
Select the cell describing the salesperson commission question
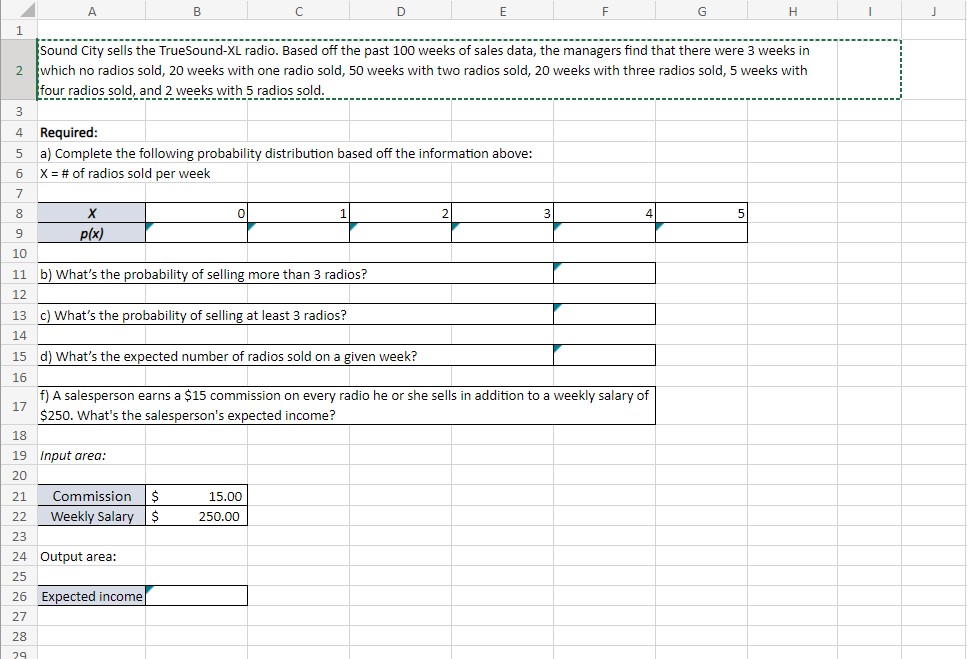pos(345,405)
